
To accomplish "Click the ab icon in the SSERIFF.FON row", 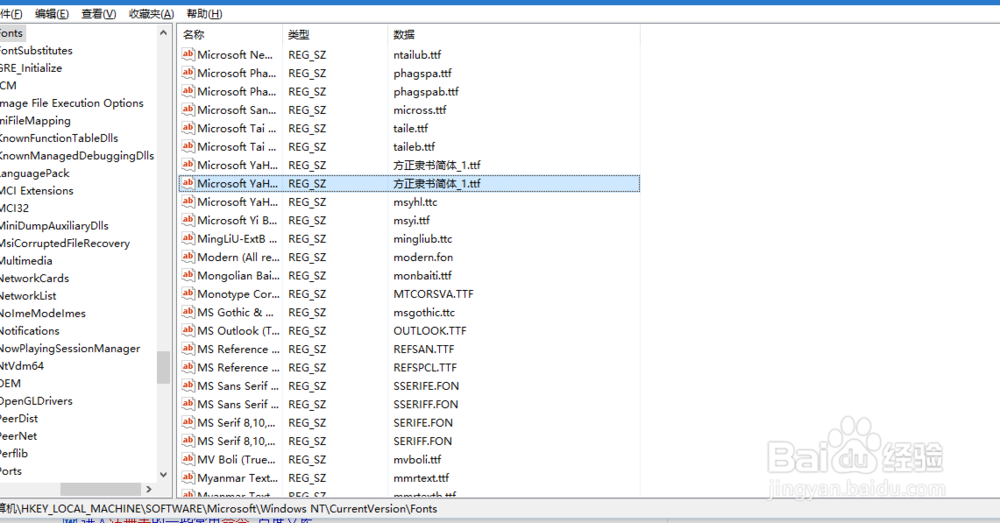I will click(188, 404).
